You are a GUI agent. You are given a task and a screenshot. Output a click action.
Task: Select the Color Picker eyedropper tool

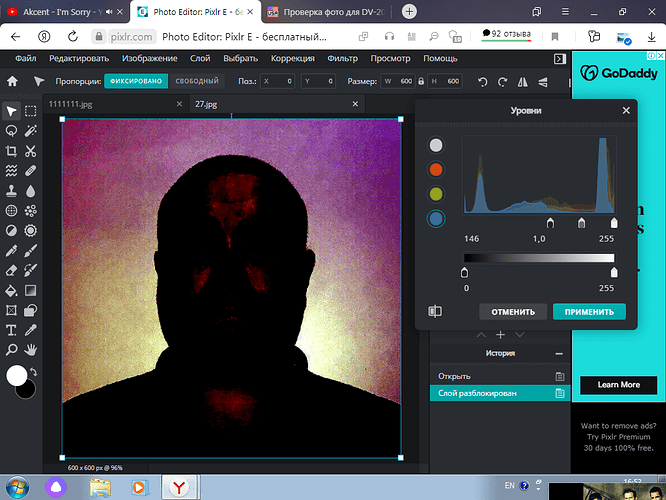[30, 330]
